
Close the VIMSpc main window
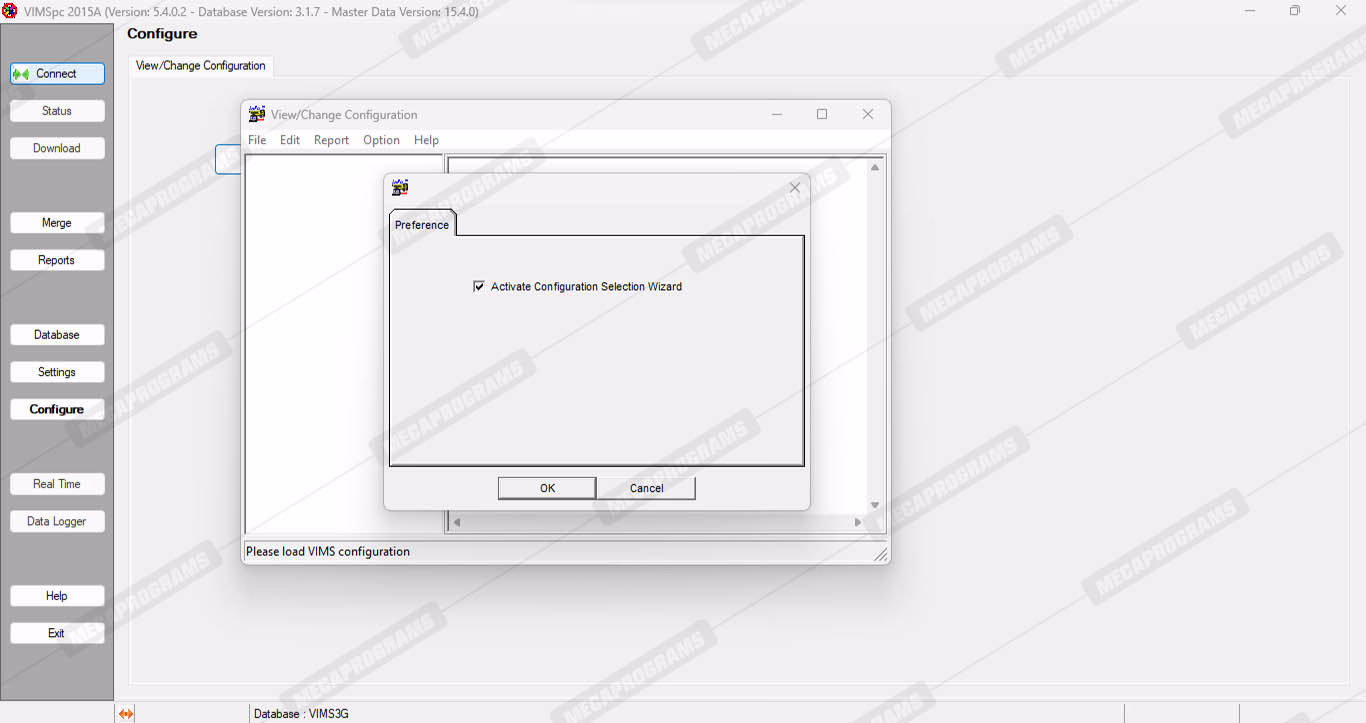tap(1341, 11)
